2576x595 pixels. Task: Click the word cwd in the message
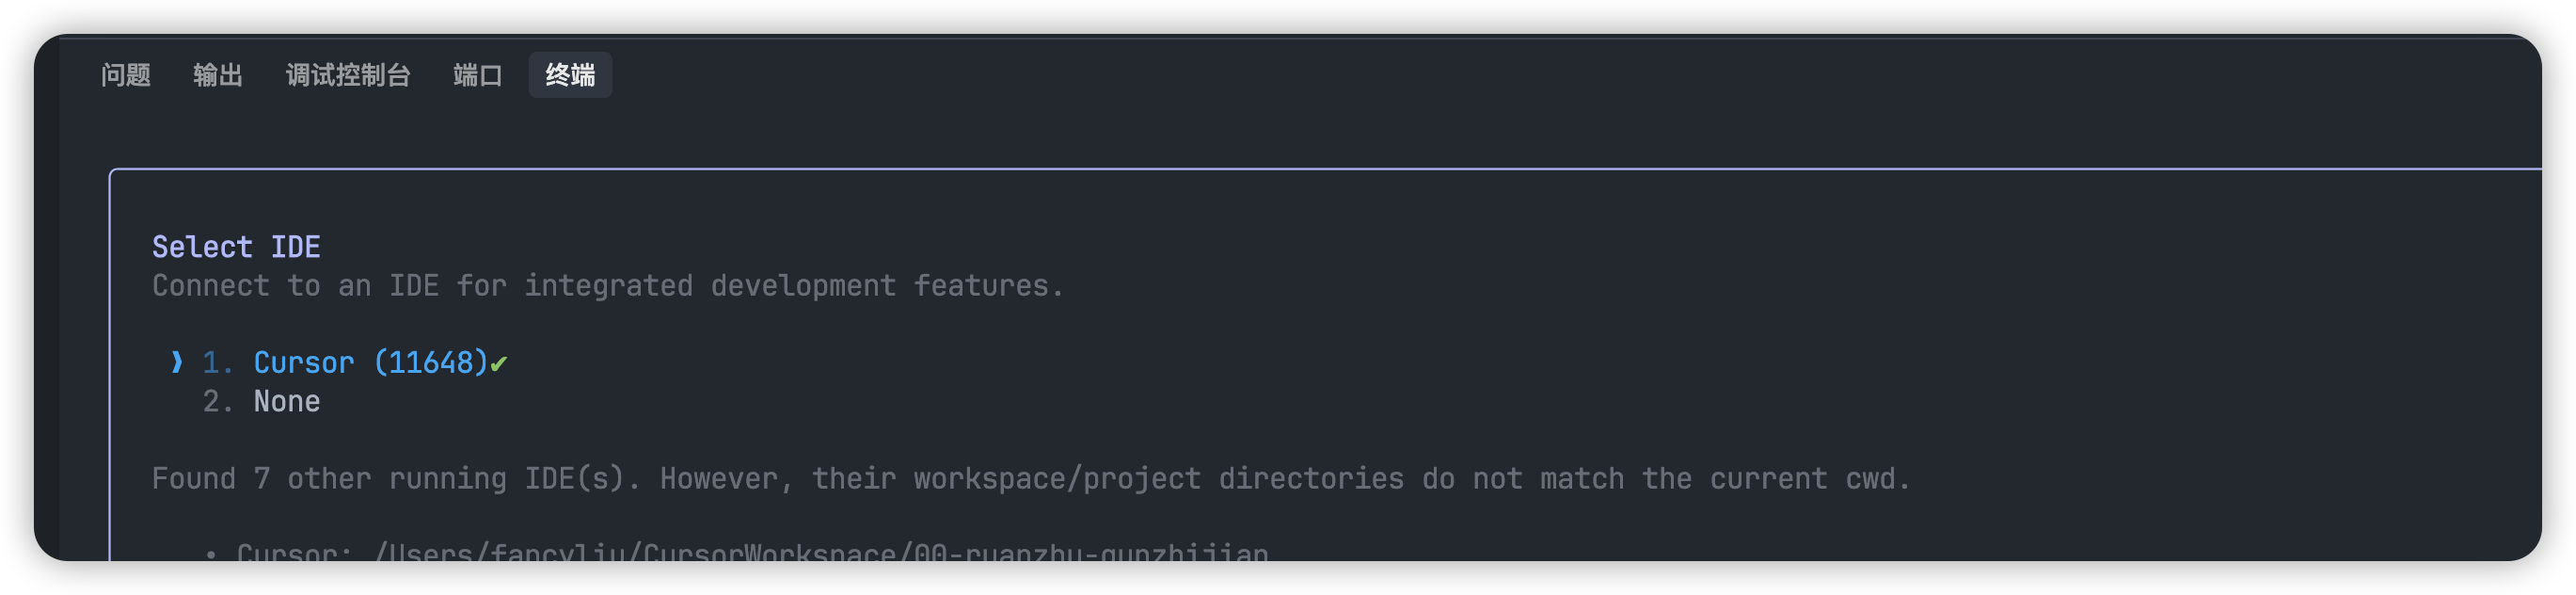pyautogui.click(x=1869, y=479)
